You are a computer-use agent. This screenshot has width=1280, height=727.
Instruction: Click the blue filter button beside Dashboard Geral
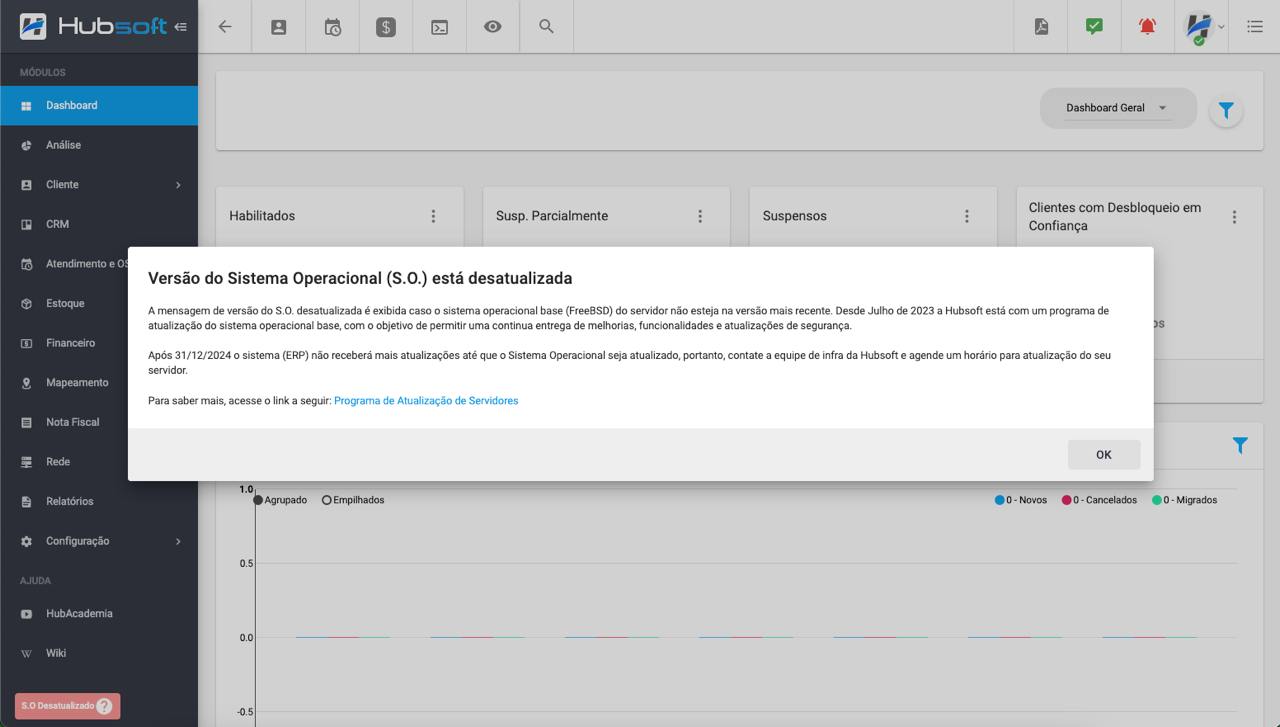tap(1226, 110)
